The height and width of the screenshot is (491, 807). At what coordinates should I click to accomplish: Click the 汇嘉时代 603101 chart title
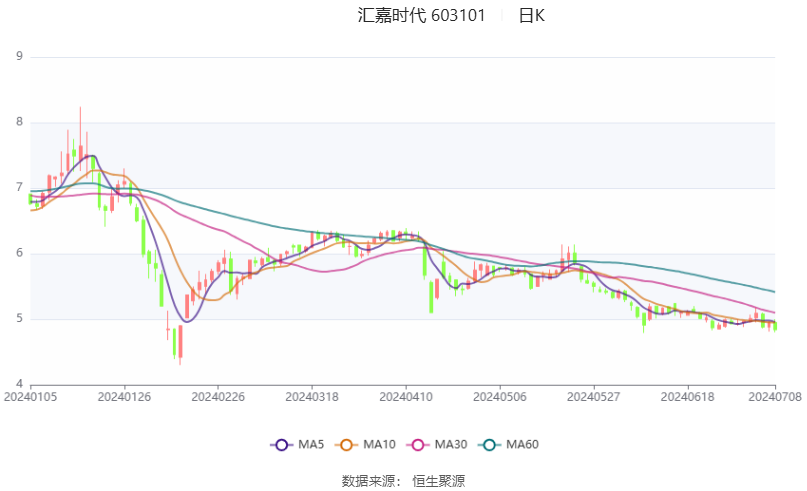point(421,15)
